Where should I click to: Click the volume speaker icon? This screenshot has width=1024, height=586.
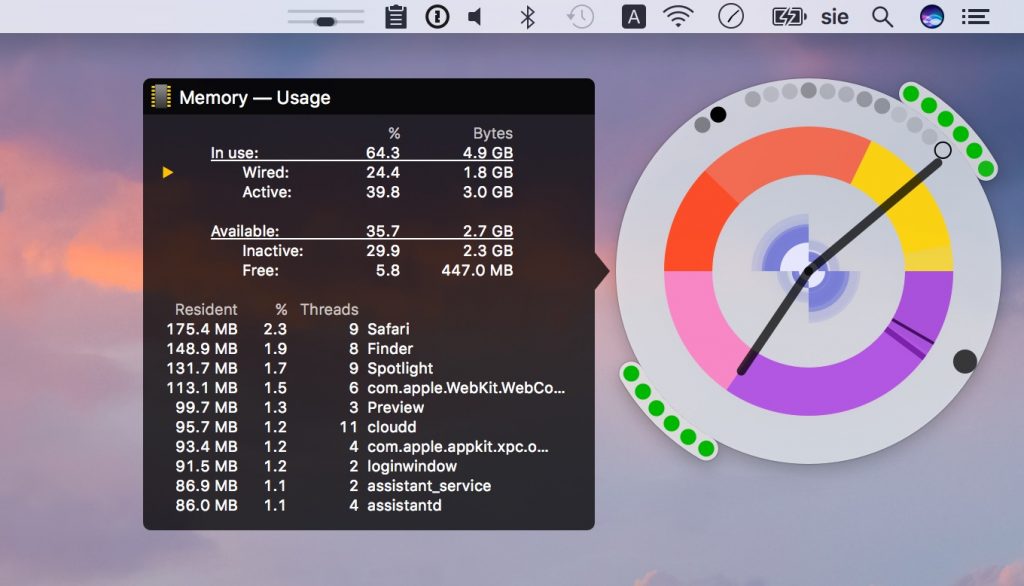pyautogui.click(x=475, y=17)
